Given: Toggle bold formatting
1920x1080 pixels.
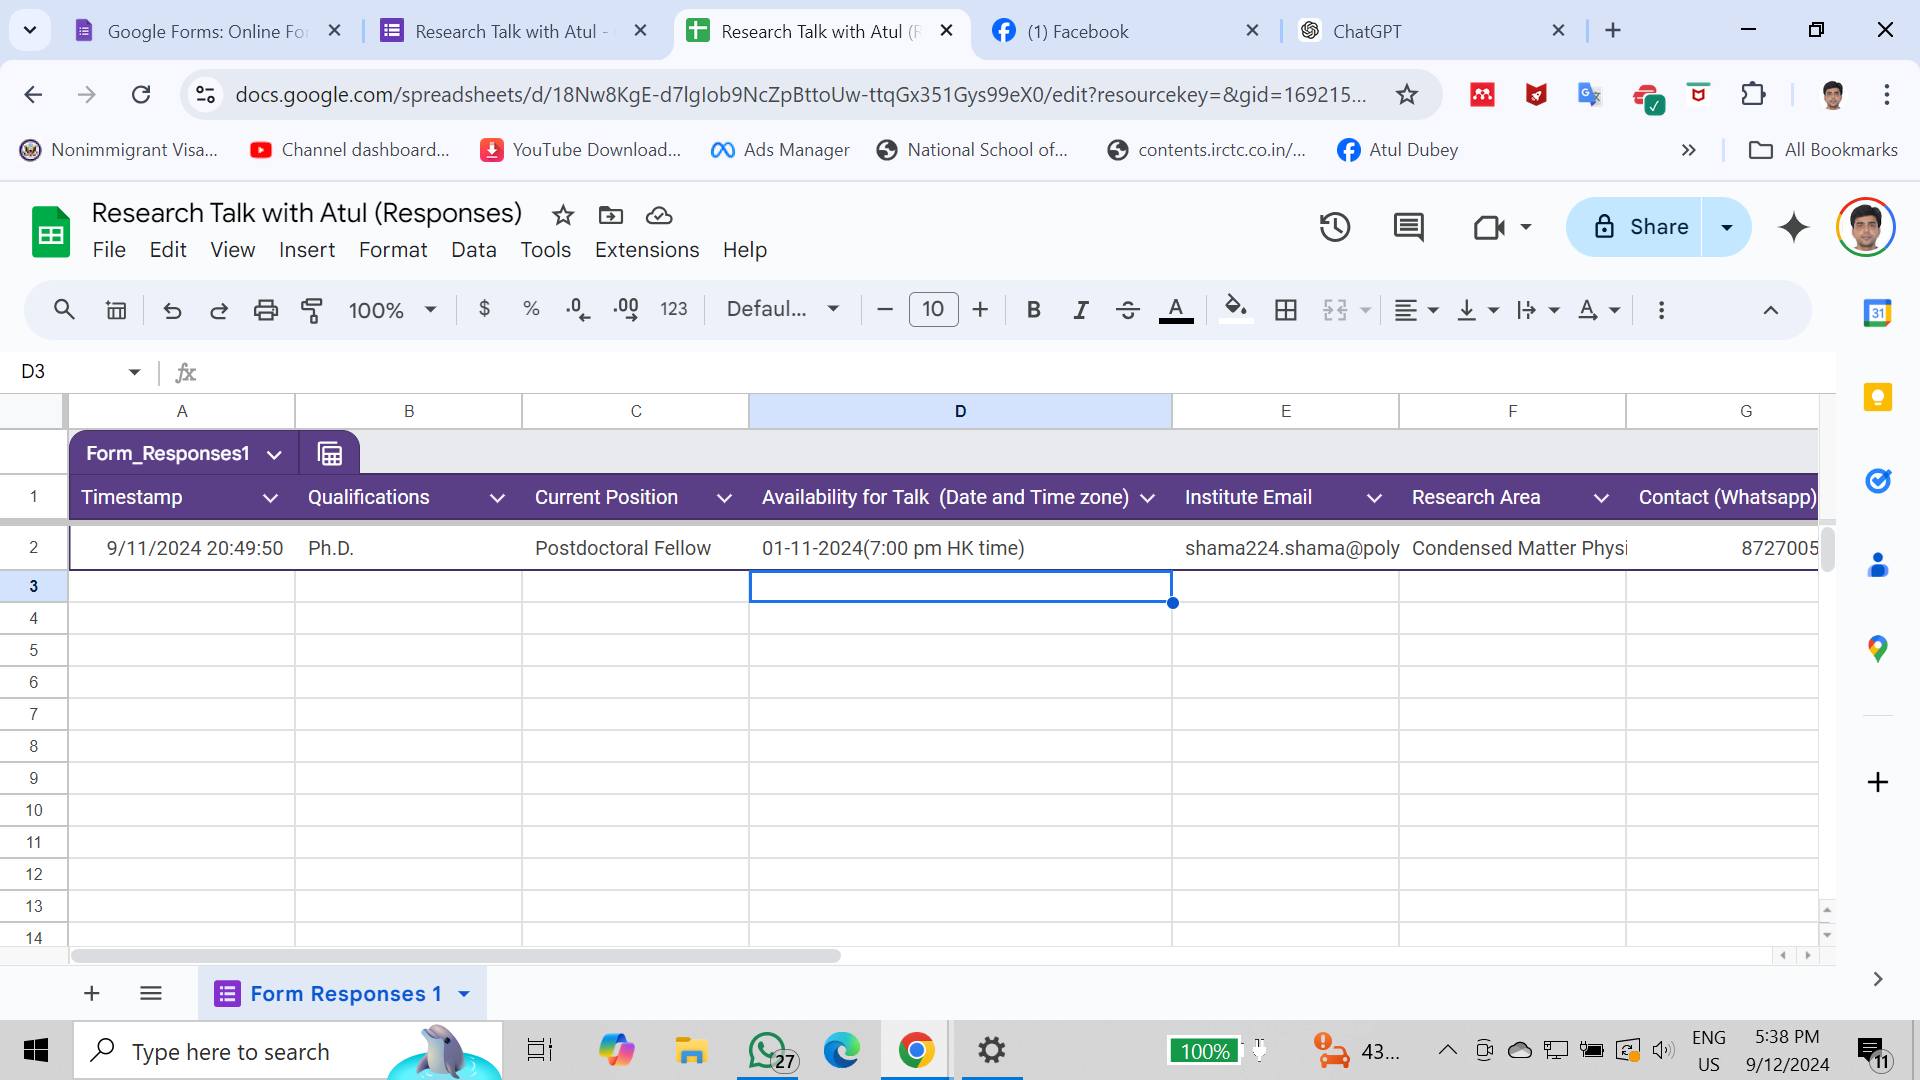Looking at the screenshot, I should [1034, 310].
